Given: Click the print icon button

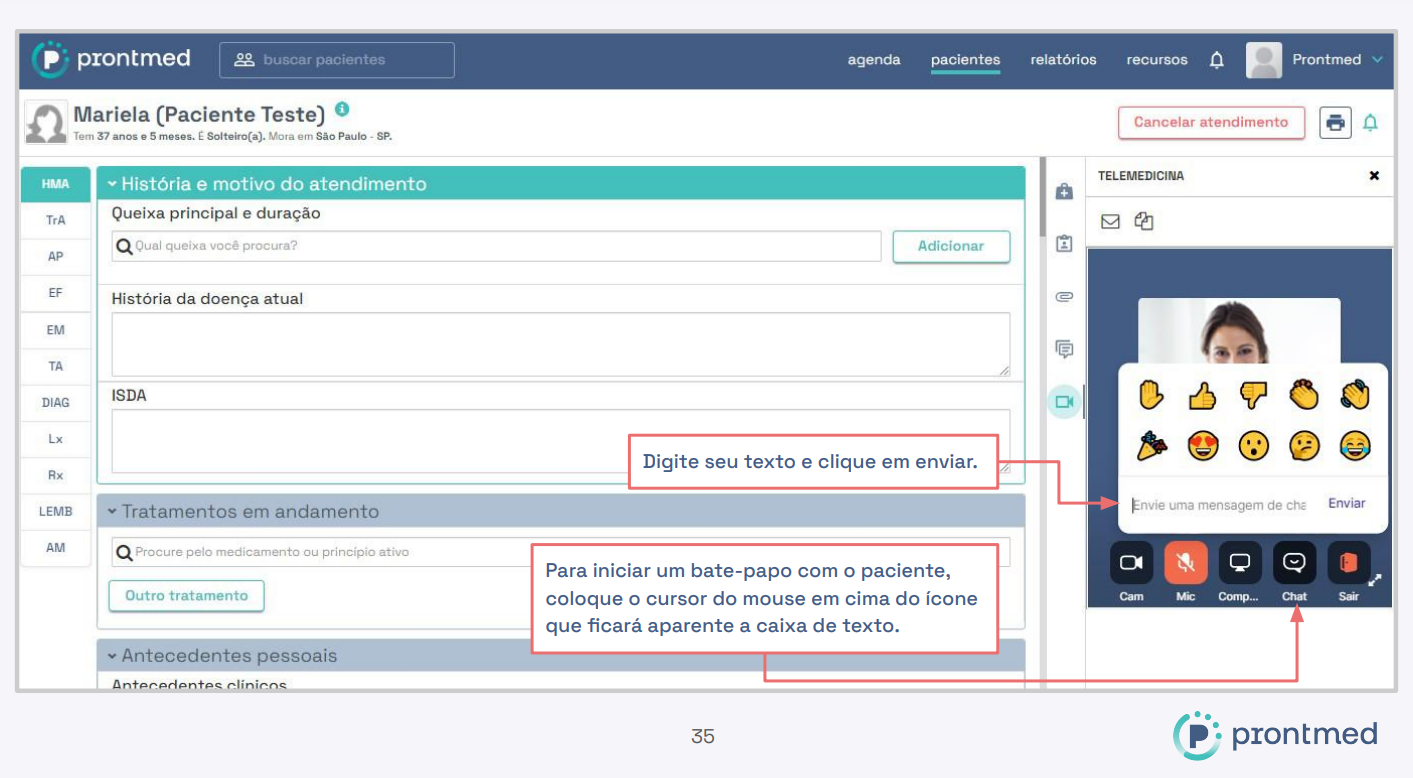Looking at the screenshot, I should pyautogui.click(x=1335, y=122).
